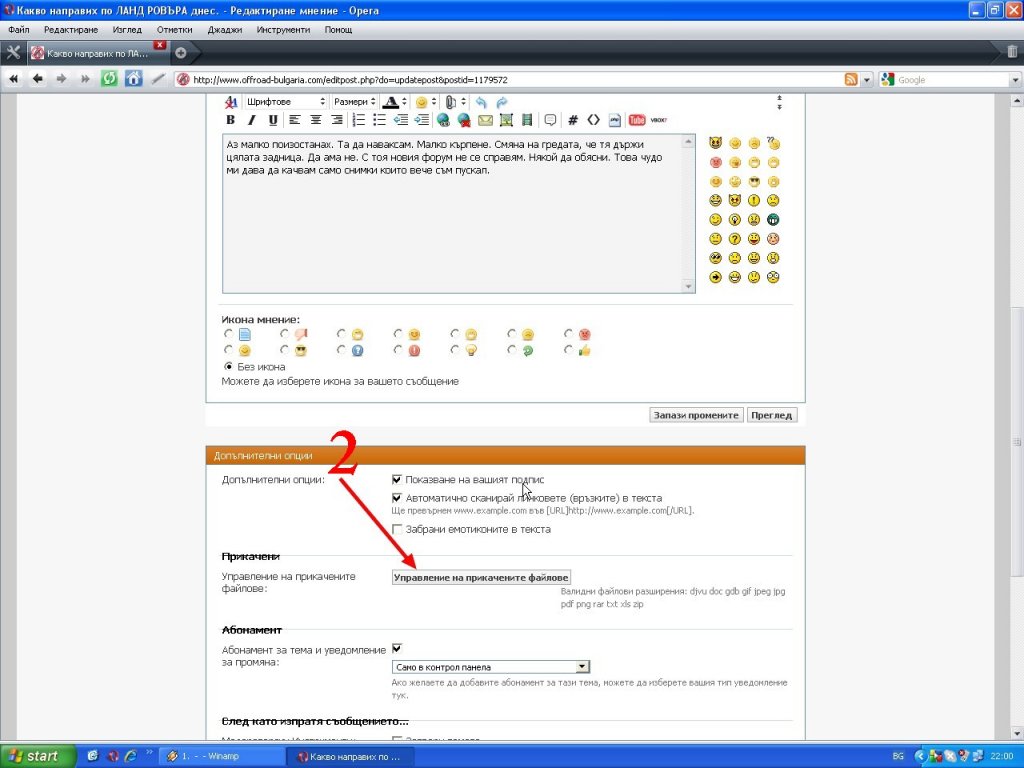Image resolution: width=1024 pixels, height=768 pixels.
Task: Enable 'Забрани емотиконите в текста' checkbox
Action: click(396, 529)
